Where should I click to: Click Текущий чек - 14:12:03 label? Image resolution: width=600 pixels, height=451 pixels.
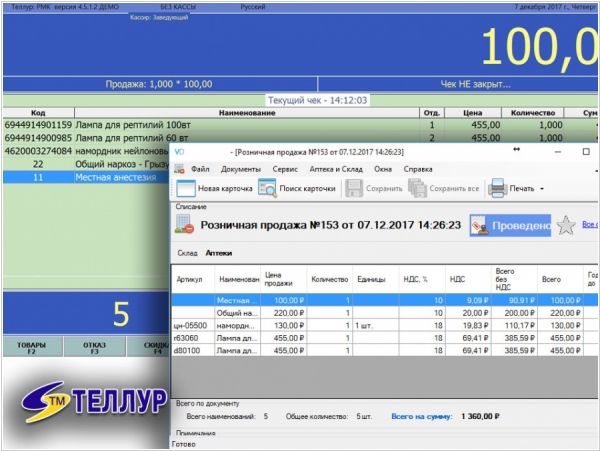click(317, 100)
